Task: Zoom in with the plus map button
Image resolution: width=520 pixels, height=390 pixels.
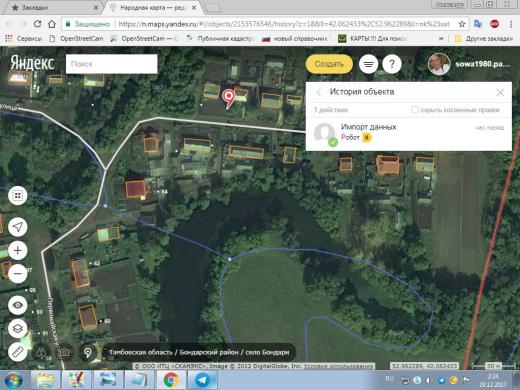Action: point(18,250)
